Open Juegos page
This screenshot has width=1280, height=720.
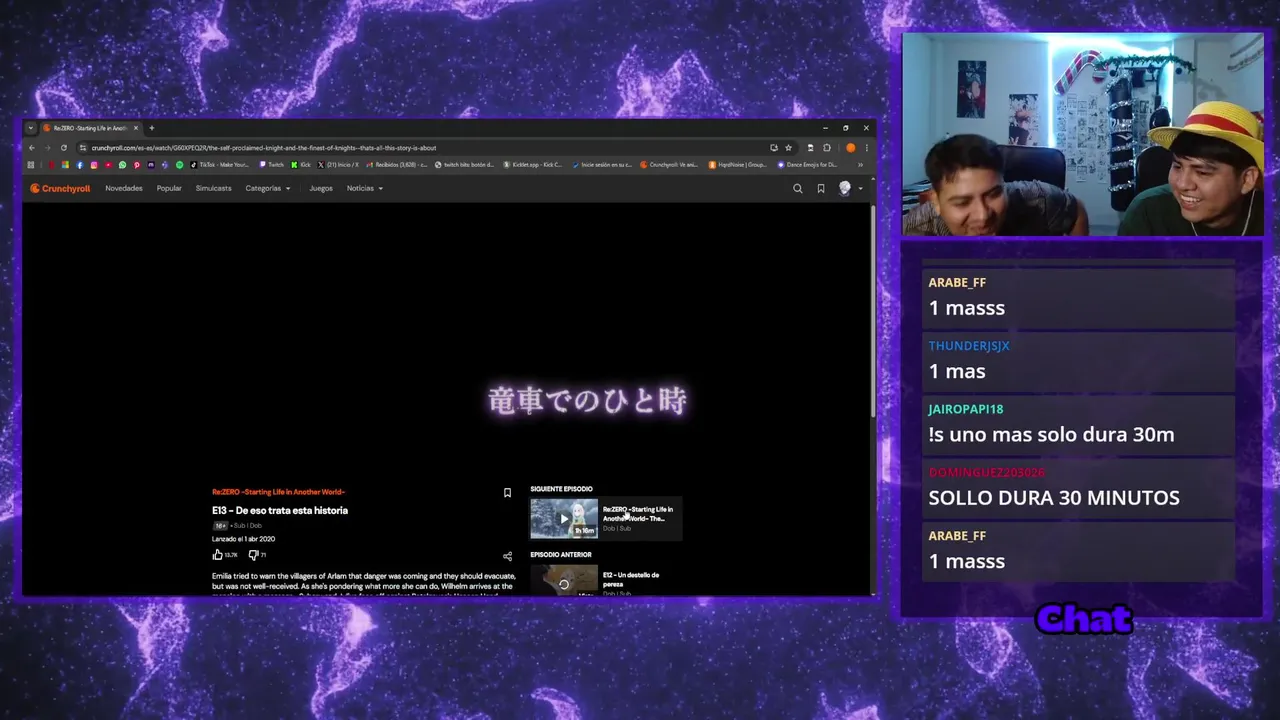(x=321, y=188)
